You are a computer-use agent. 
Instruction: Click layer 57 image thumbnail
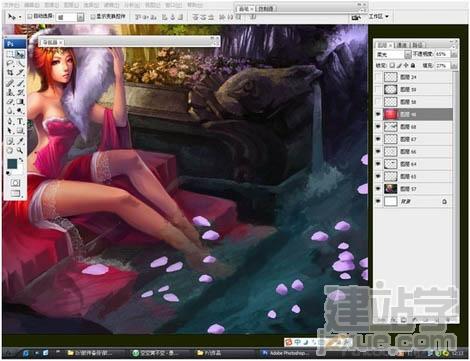[x=390, y=189]
